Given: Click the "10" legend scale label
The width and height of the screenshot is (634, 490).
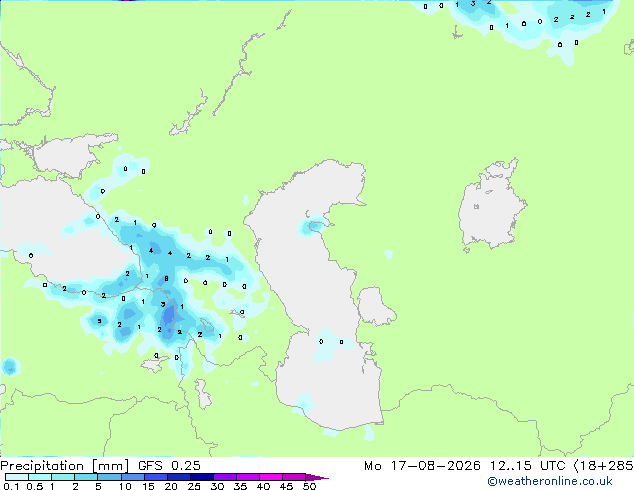Looking at the screenshot, I should [x=125, y=486].
